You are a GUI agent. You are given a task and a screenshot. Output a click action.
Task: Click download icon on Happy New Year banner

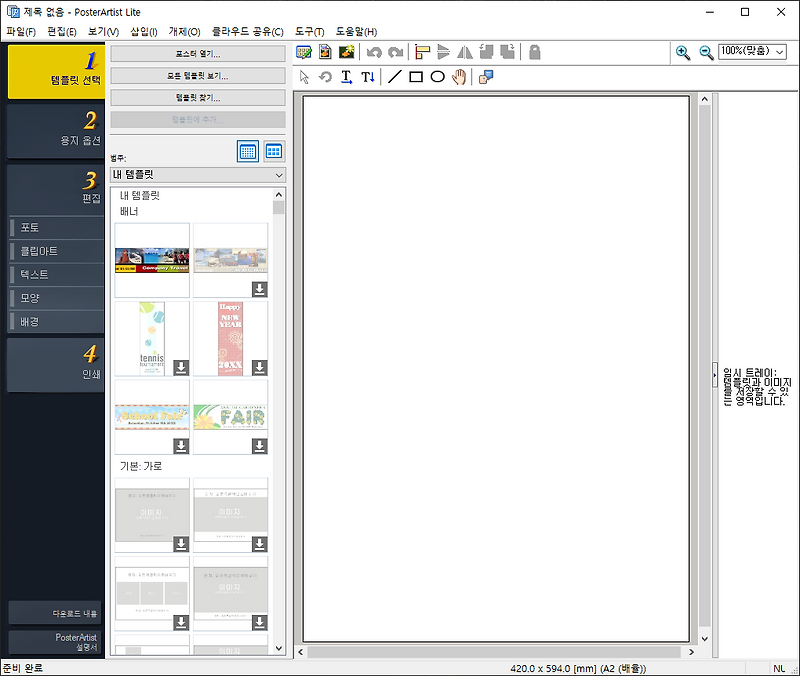click(x=260, y=367)
